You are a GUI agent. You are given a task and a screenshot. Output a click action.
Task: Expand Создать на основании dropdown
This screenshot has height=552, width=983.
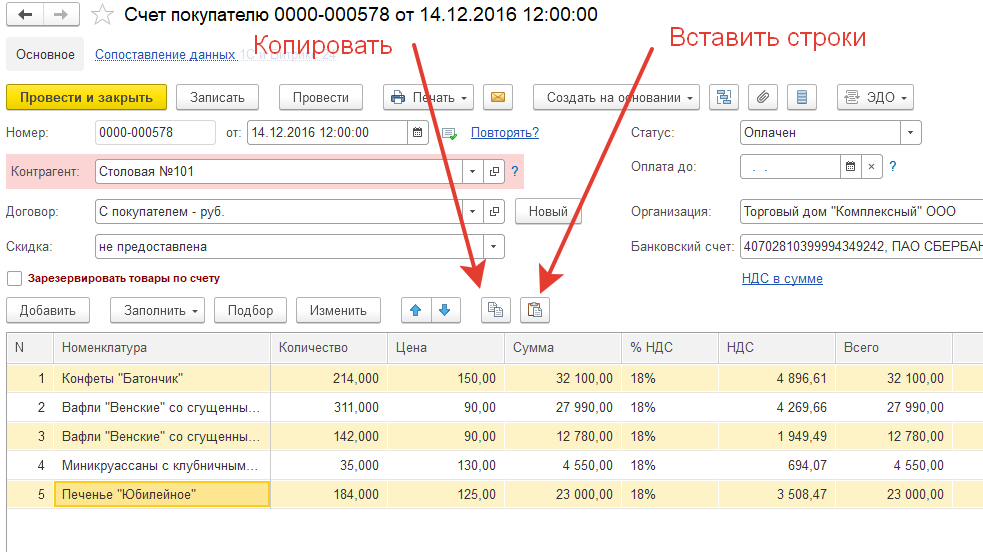coord(616,97)
